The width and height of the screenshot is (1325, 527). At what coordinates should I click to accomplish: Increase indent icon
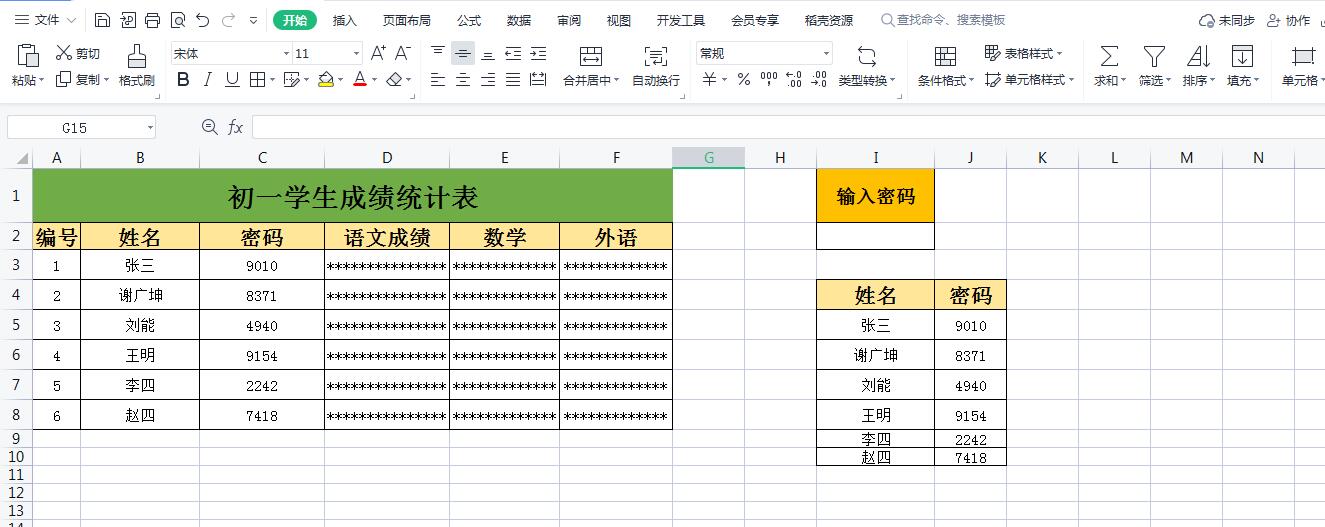click(x=538, y=54)
